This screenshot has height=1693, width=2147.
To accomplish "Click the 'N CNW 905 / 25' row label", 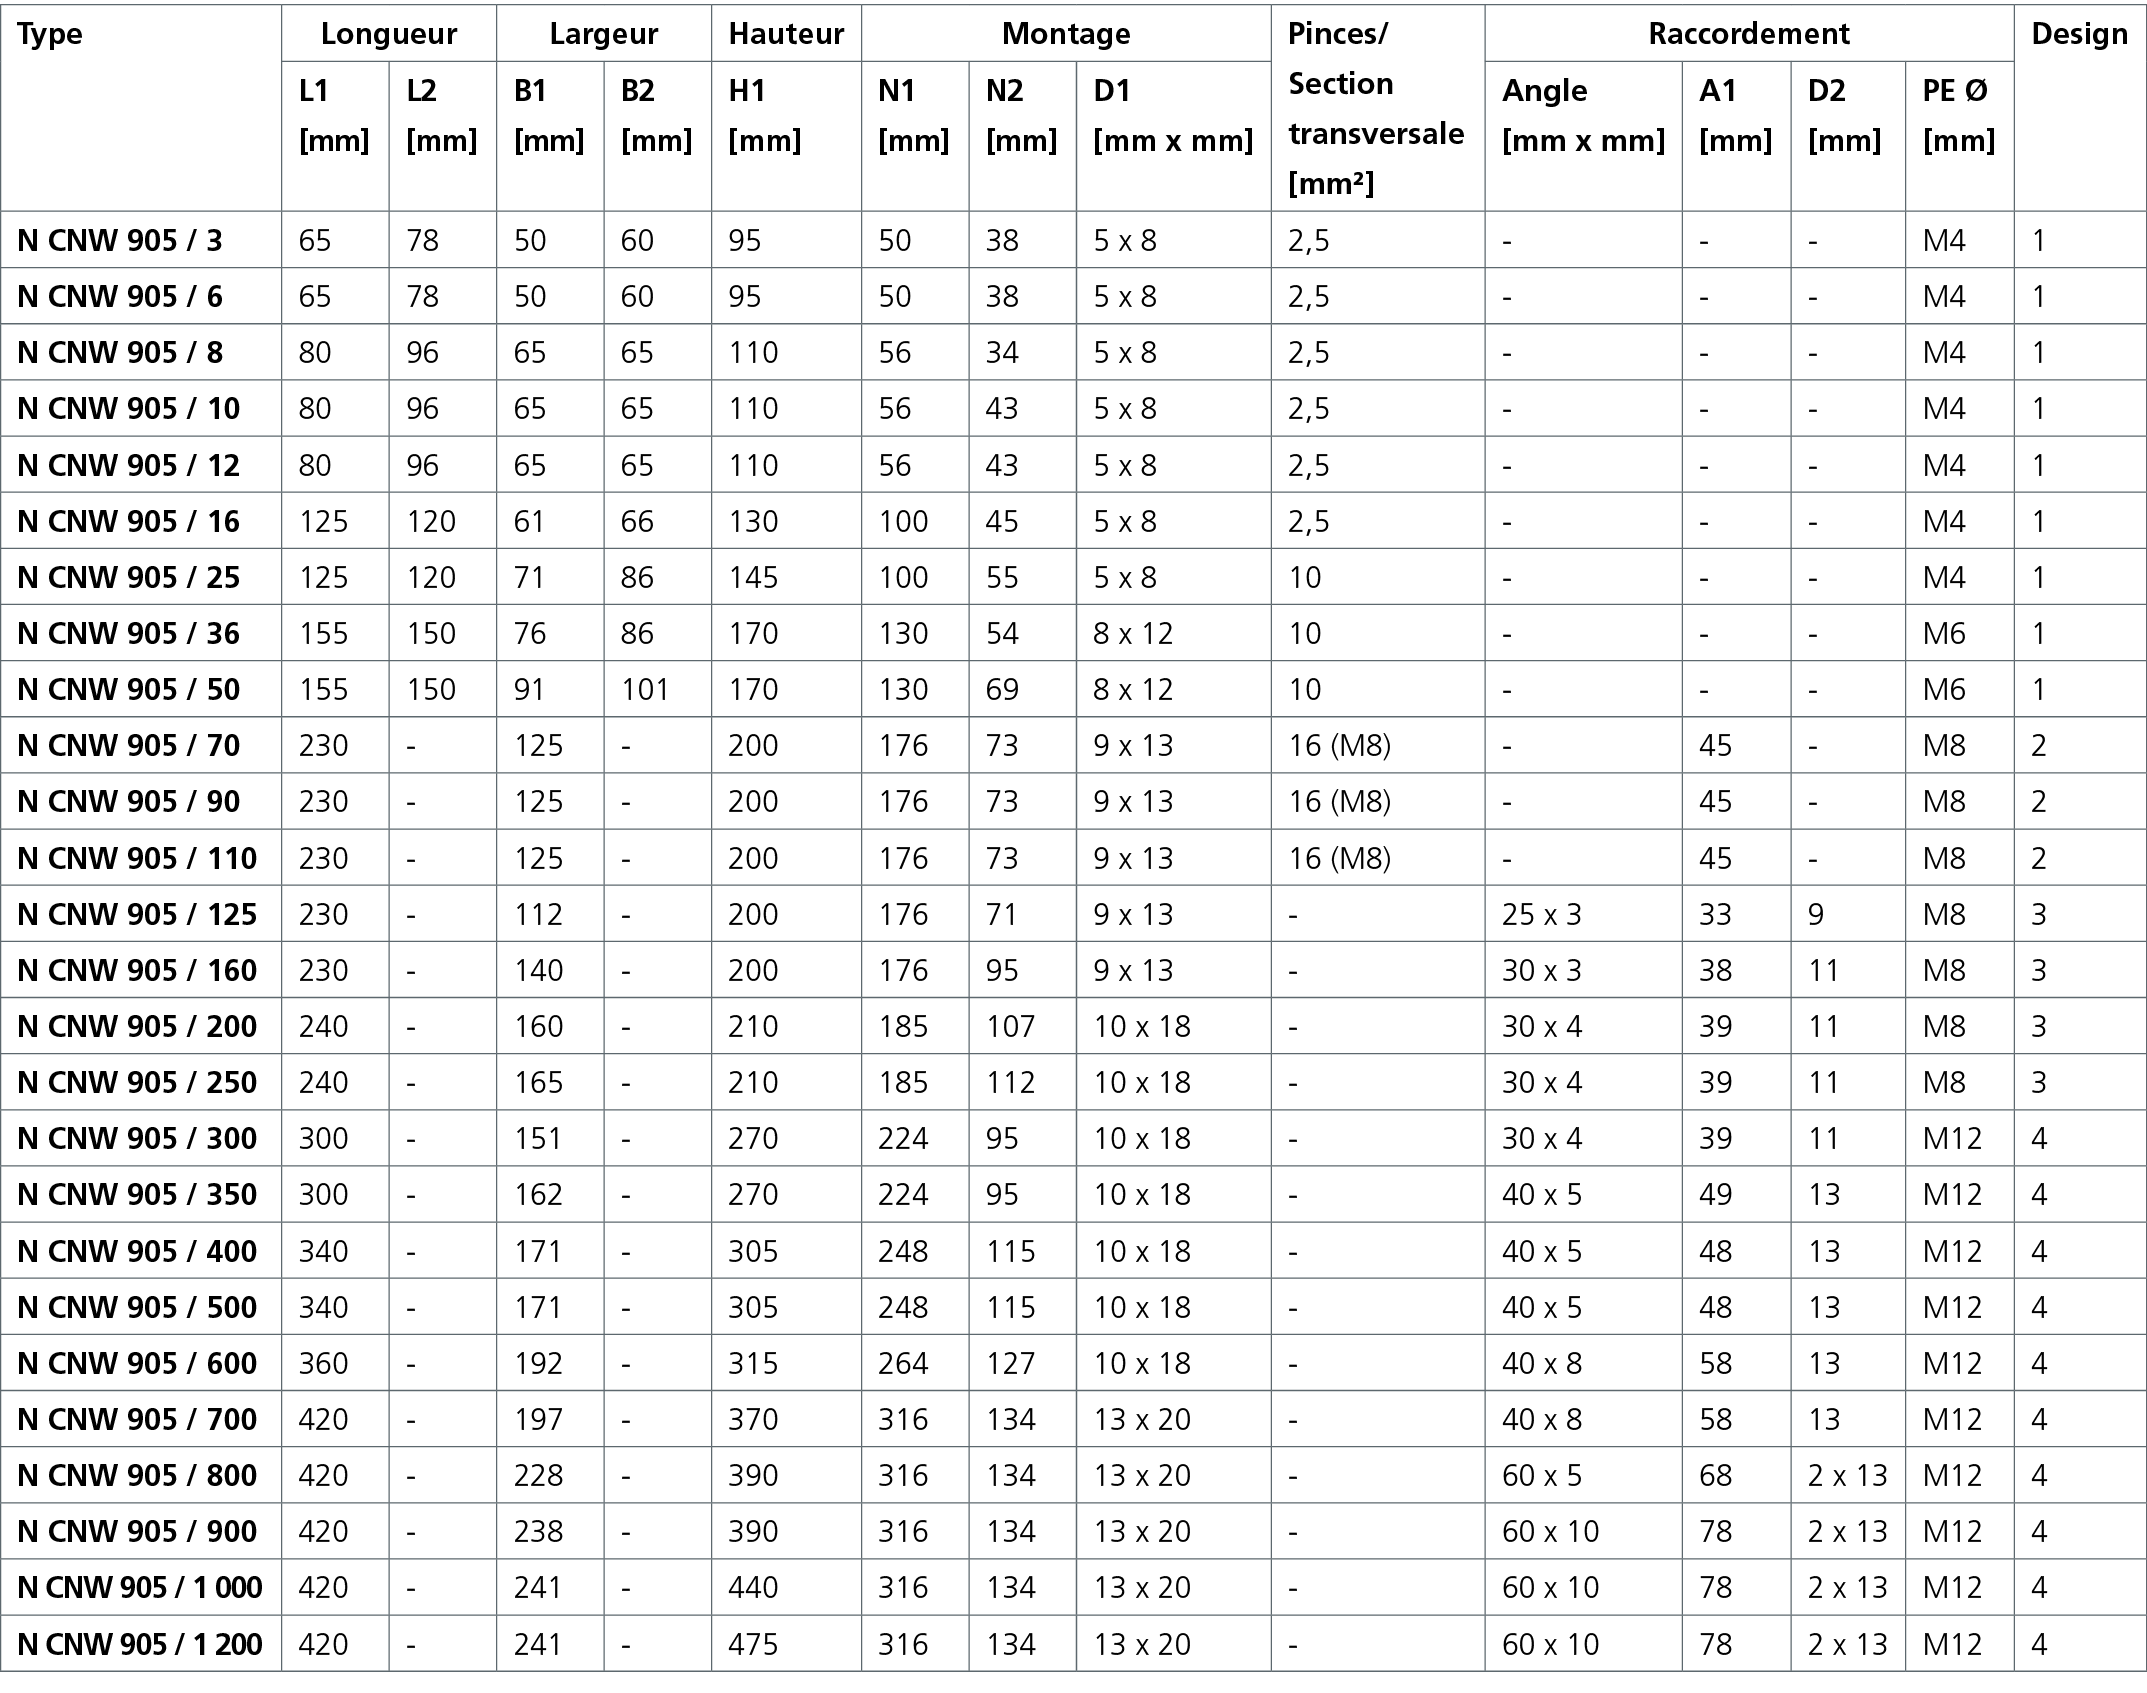I will (x=129, y=577).
